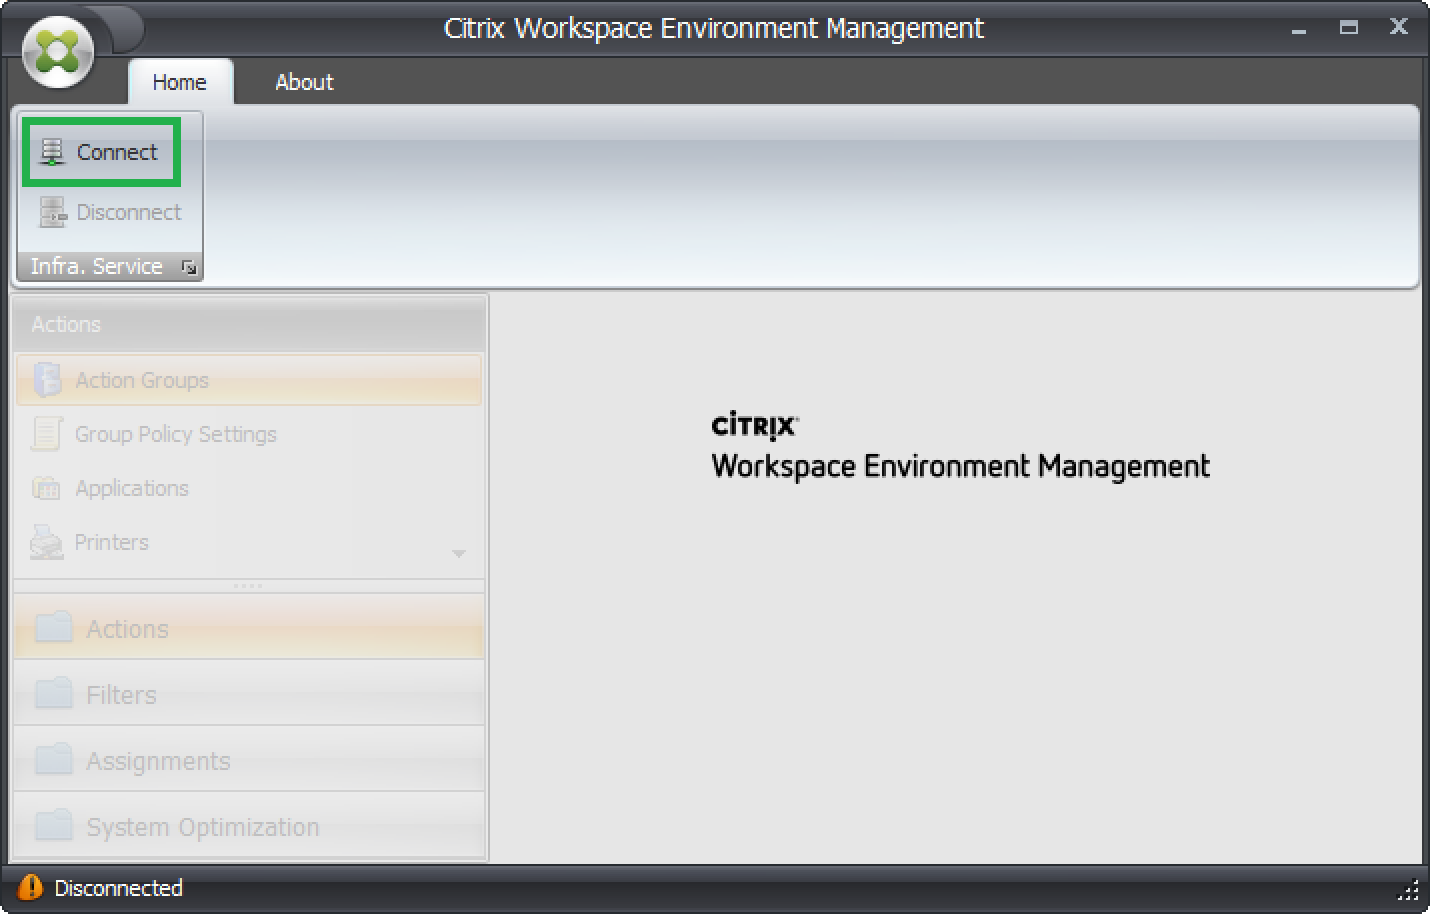The width and height of the screenshot is (1430, 914).
Task: Click the navigation pane splitter dots
Action: 248,586
